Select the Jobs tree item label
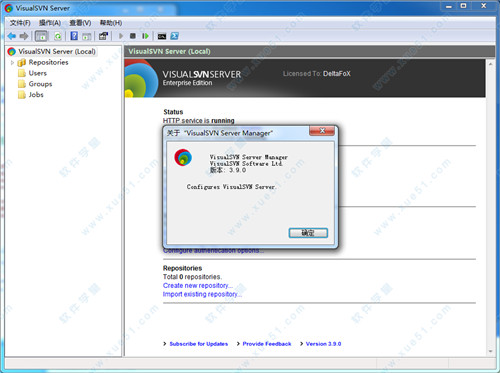The width and height of the screenshot is (500, 373). pyautogui.click(x=36, y=95)
